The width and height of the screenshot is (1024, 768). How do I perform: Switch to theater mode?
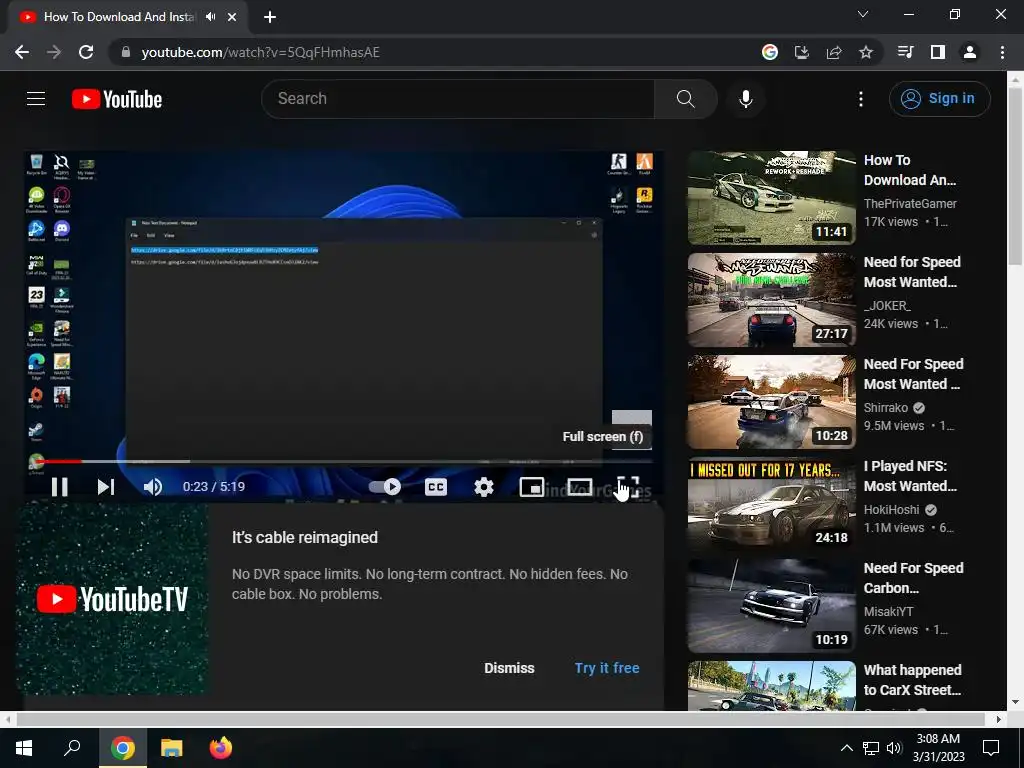580,487
